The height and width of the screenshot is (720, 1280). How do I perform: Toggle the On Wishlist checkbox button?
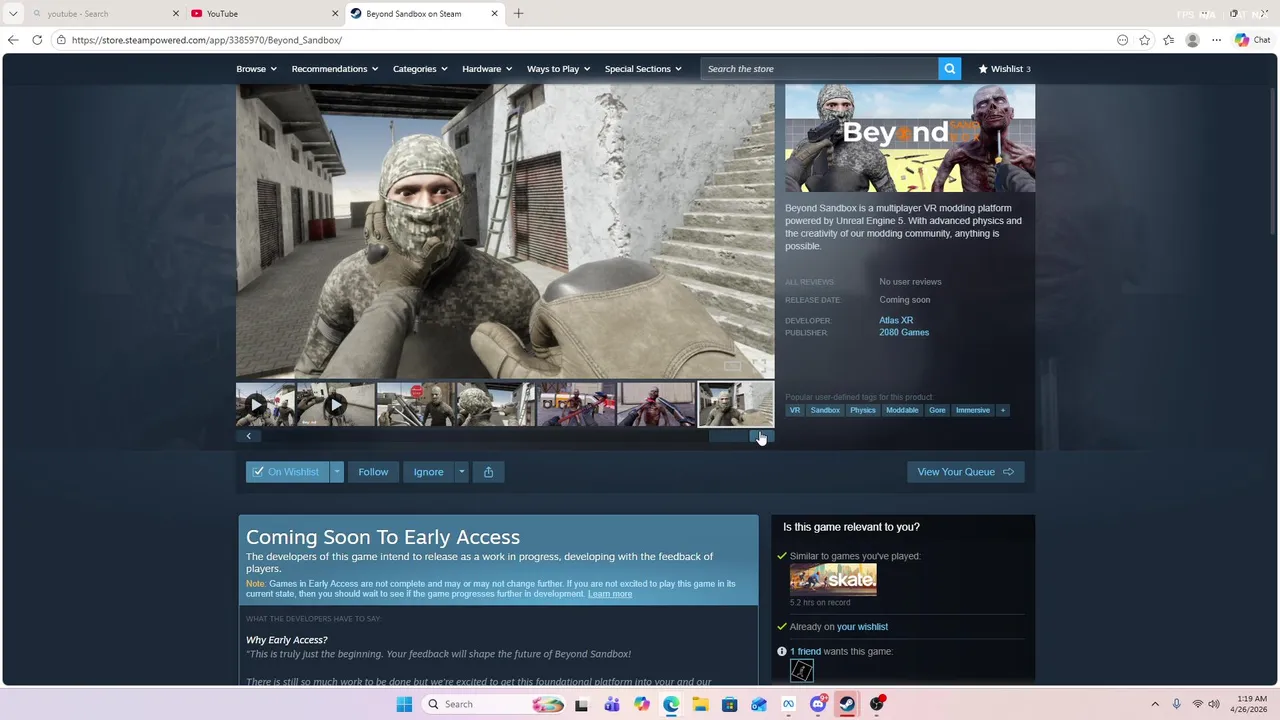coord(287,472)
